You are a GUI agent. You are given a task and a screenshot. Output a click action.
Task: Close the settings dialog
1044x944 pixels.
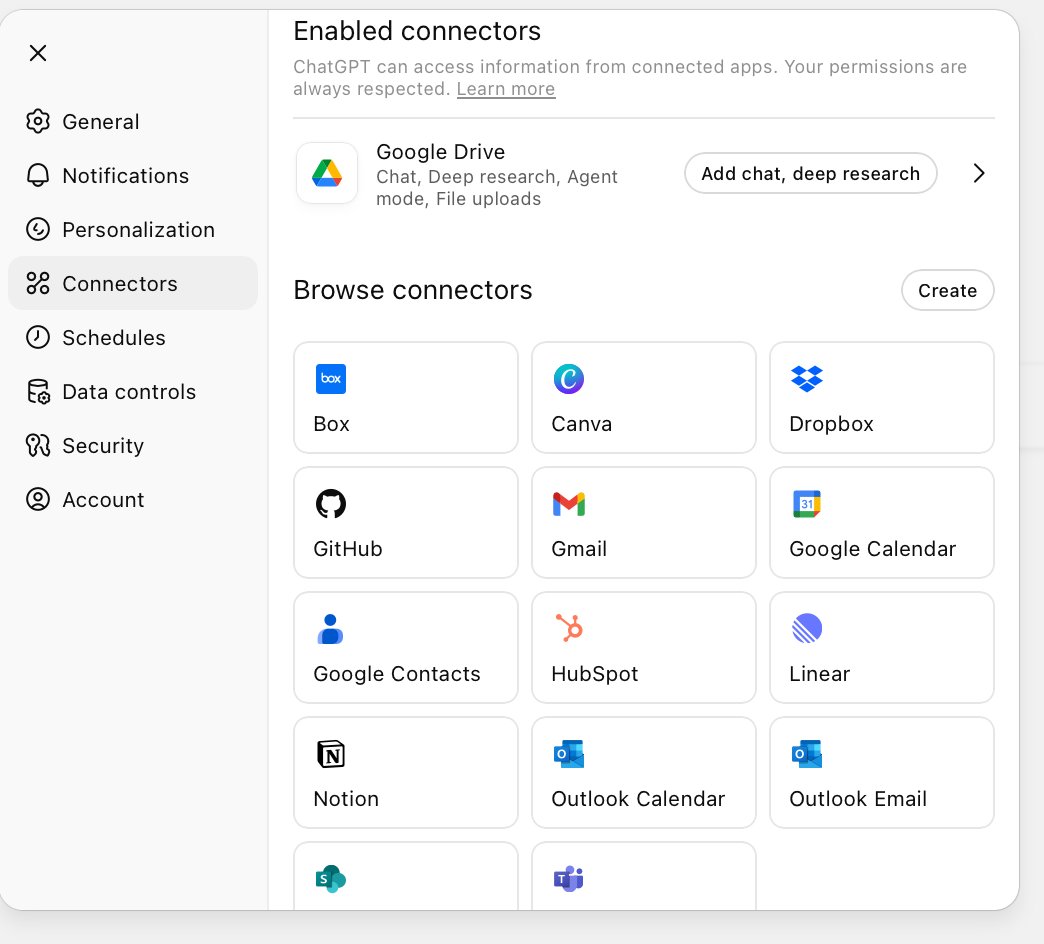tap(38, 53)
